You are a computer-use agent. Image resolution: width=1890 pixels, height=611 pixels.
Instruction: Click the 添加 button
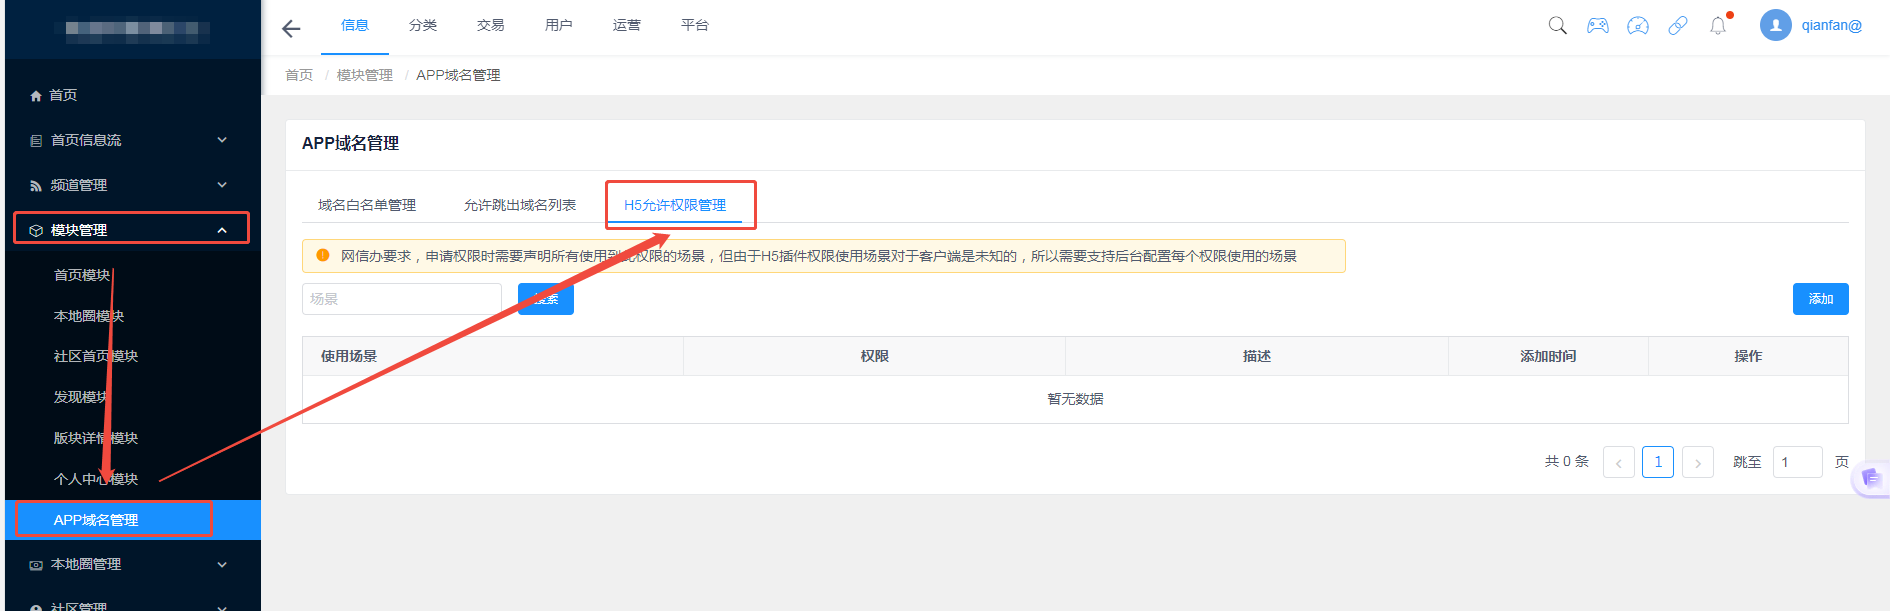(1819, 299)
